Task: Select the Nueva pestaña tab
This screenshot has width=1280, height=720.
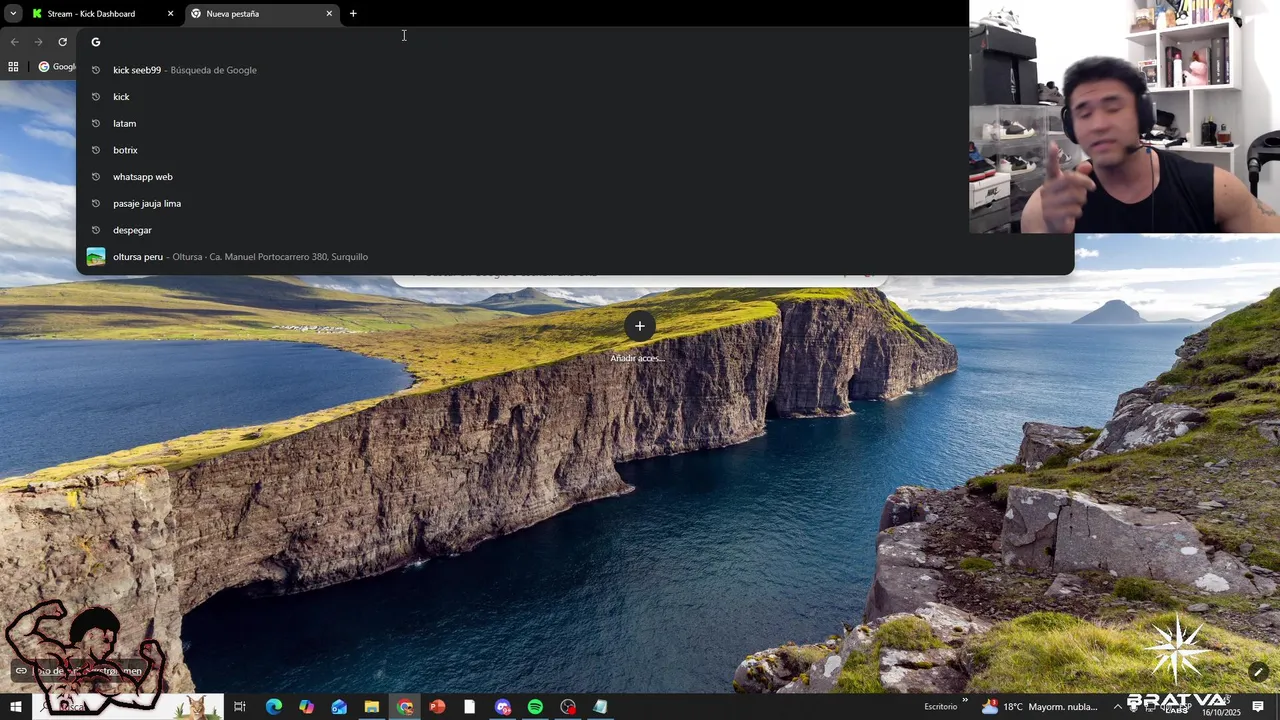Action: click(262, 14)
